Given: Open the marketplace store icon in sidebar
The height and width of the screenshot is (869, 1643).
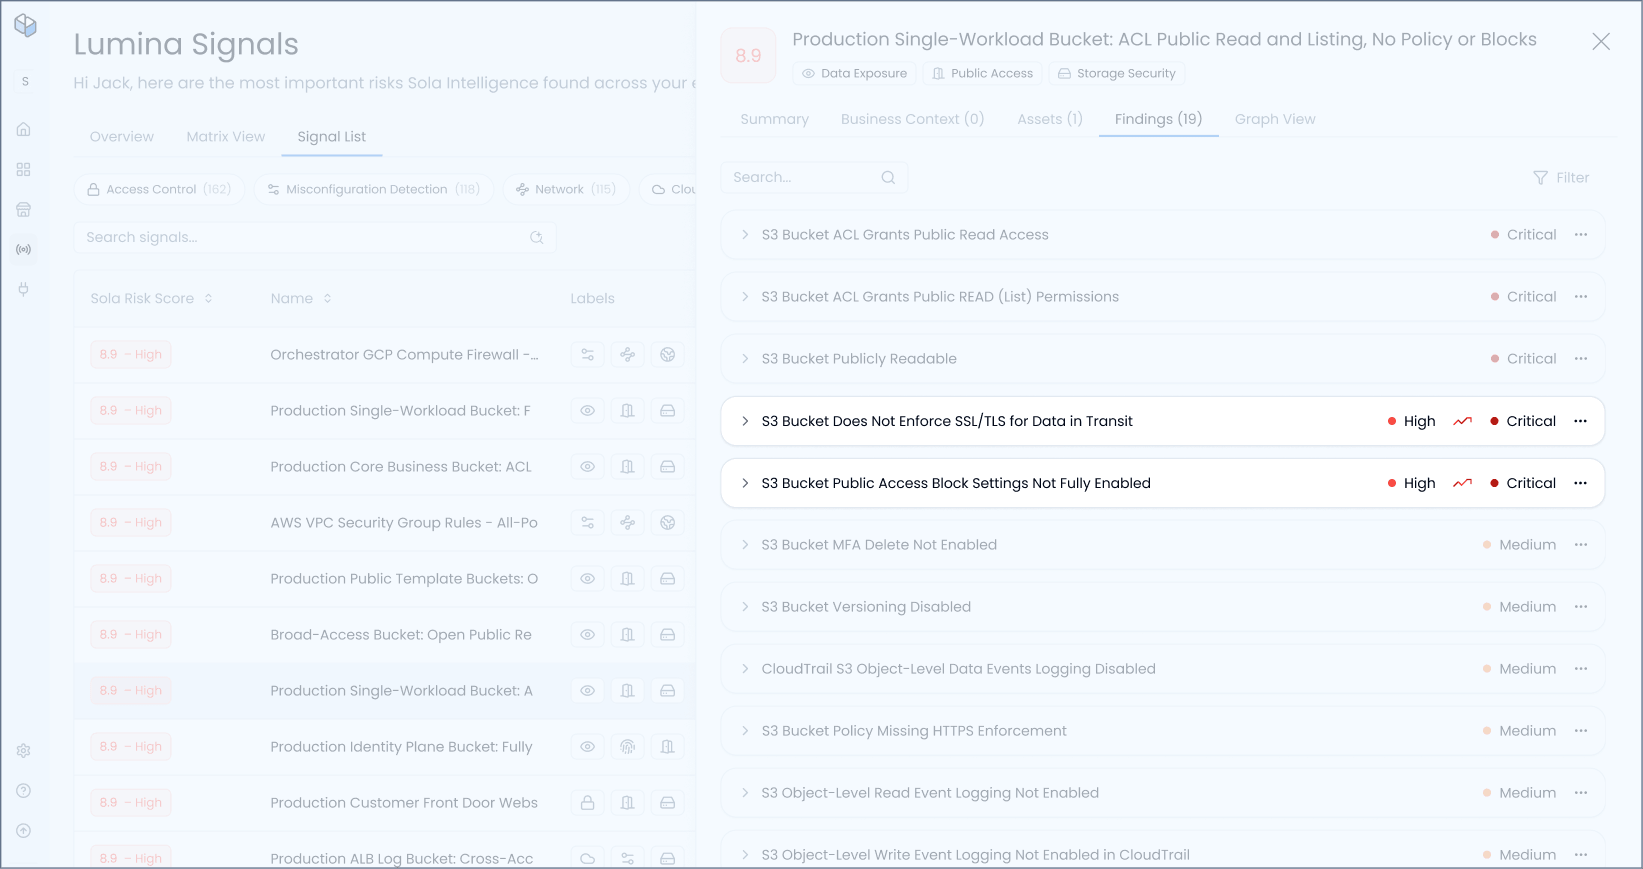Looking at the screenshot, I should [x=24, y=209].
